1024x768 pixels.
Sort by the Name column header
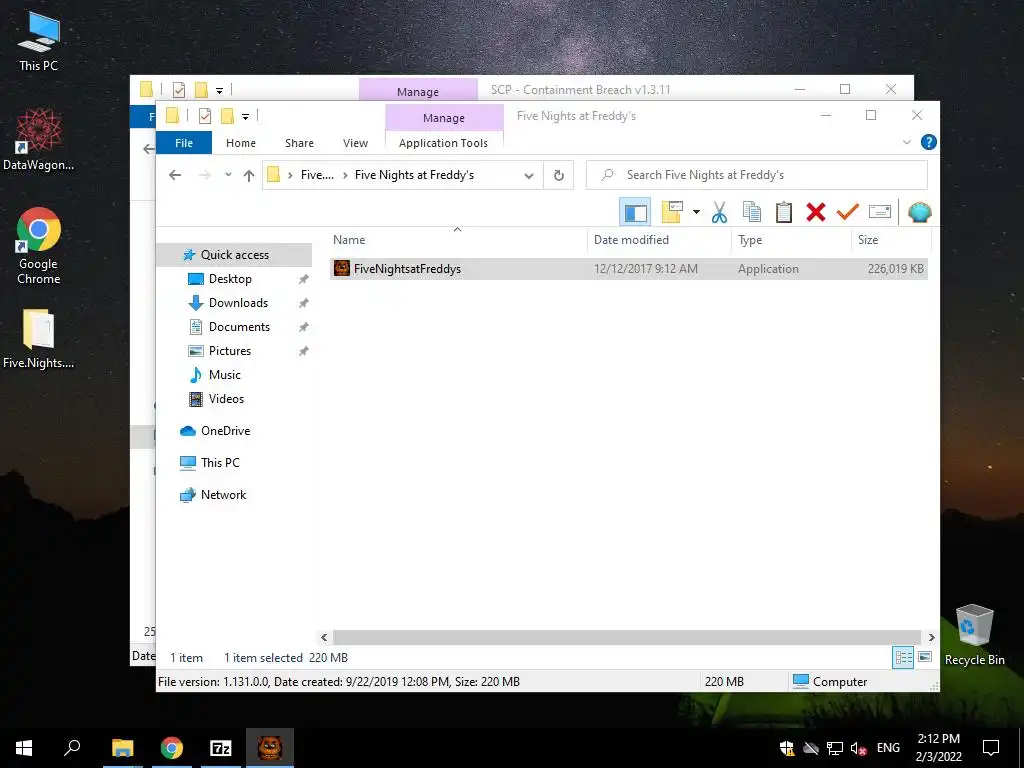[458, 240]
